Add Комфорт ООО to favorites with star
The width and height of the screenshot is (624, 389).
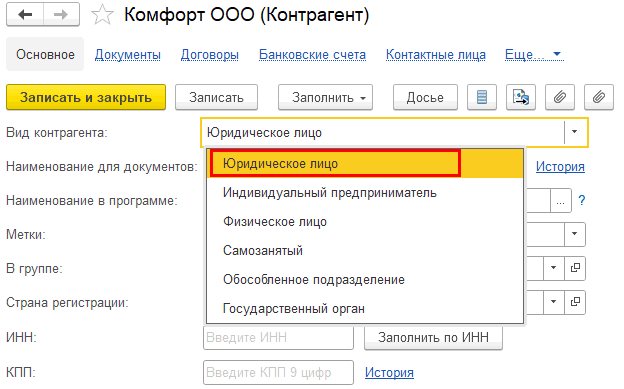pyautogui.click(x=102, y=15)
